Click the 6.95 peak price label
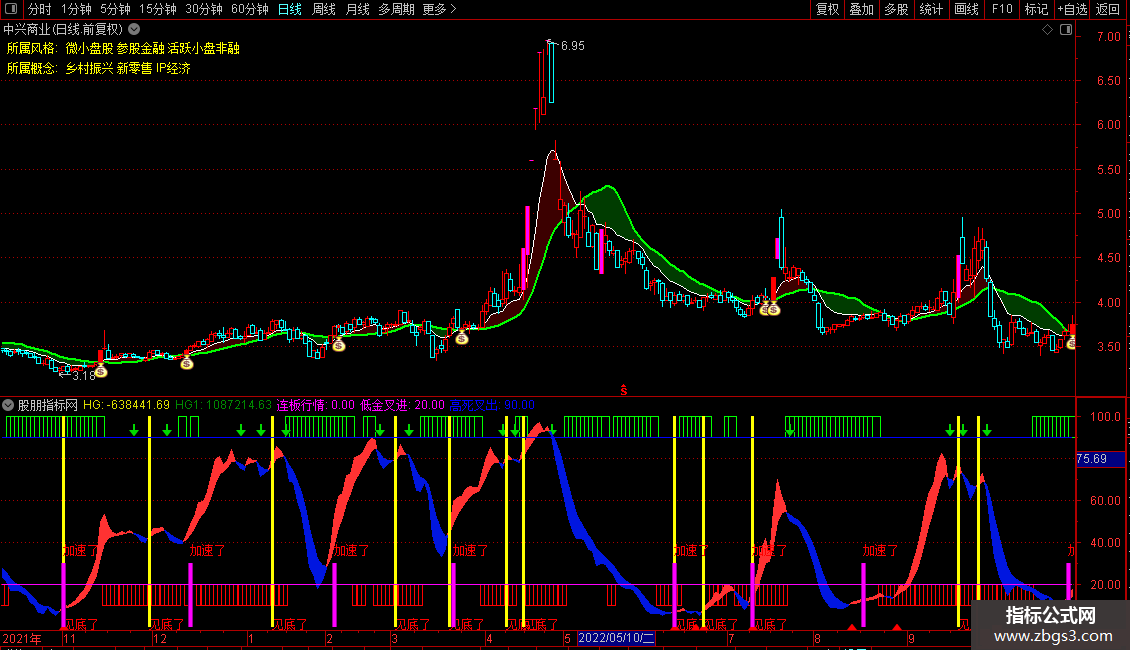1130x650 pixels. coord(572,46)
